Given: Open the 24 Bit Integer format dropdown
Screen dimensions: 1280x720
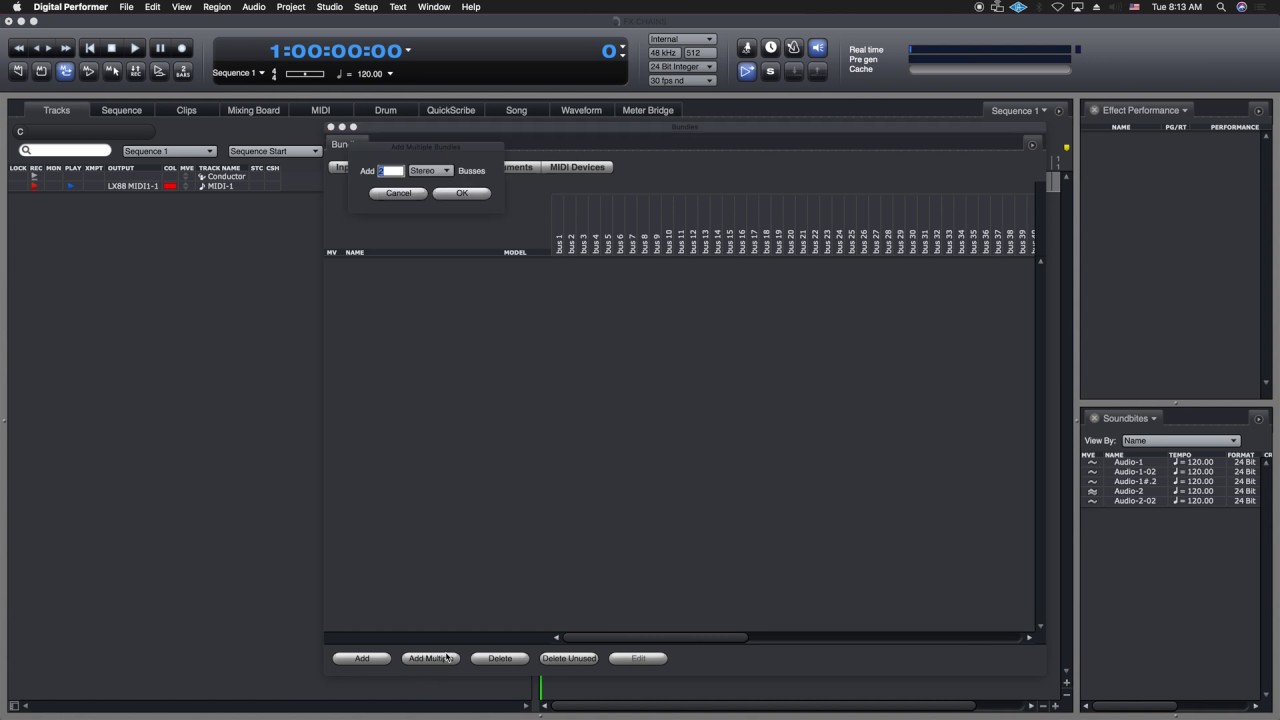Looking at the screenshot, I should (x=682, y=67).
